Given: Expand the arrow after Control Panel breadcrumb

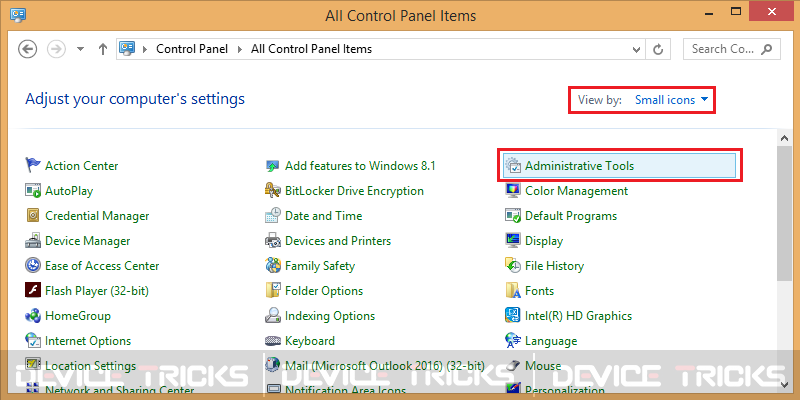Looking at the screenshot, I should coord(239,49).
